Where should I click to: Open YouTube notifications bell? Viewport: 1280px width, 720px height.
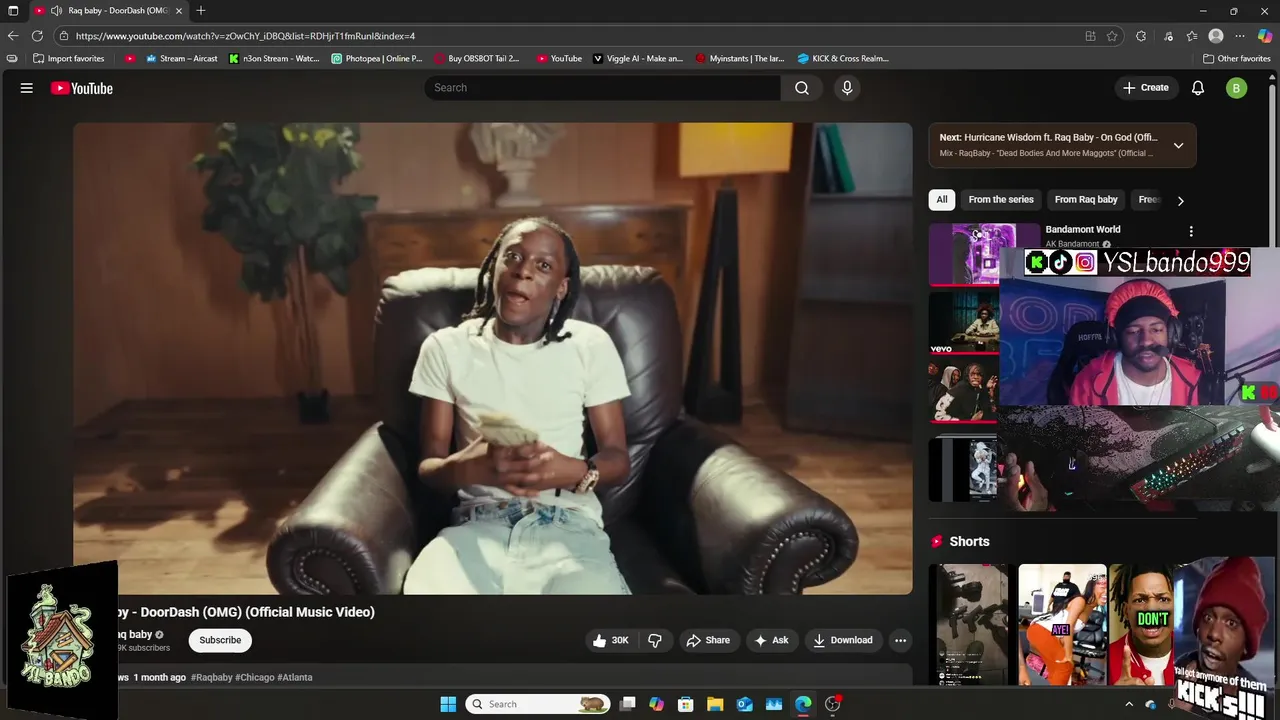point(1198,88)
